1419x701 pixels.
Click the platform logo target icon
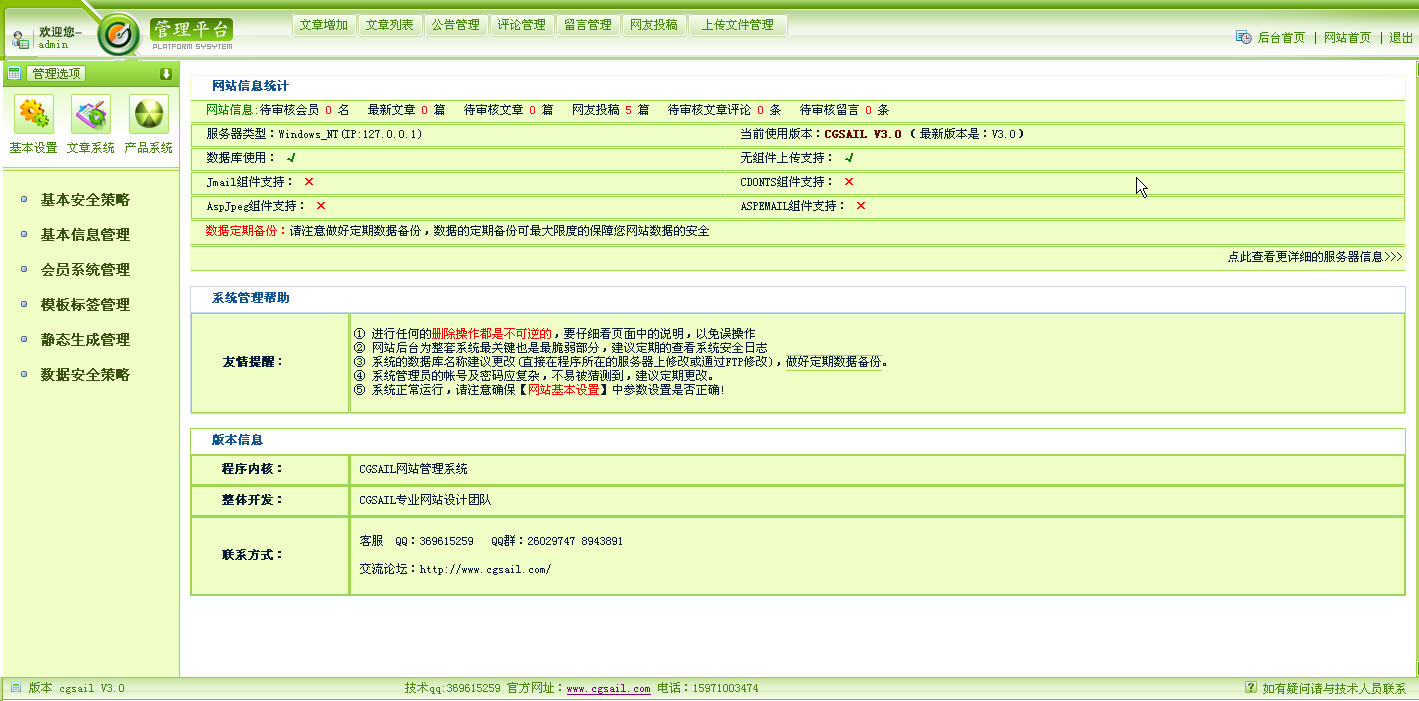[x=119, y=36]
